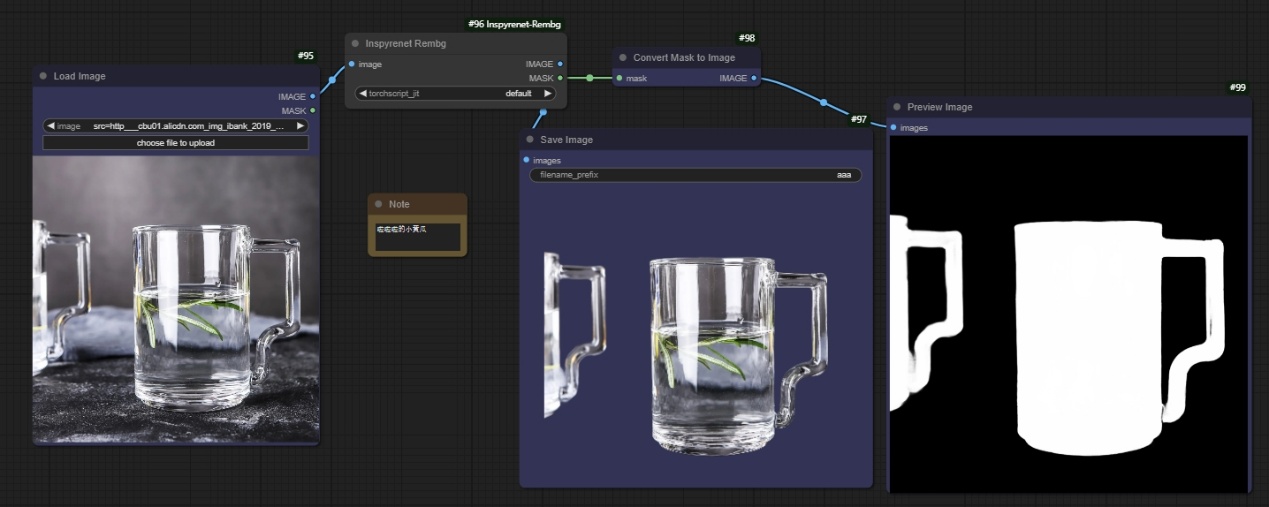Click the Note node text area
The image size is (1269, 507).
417,237
